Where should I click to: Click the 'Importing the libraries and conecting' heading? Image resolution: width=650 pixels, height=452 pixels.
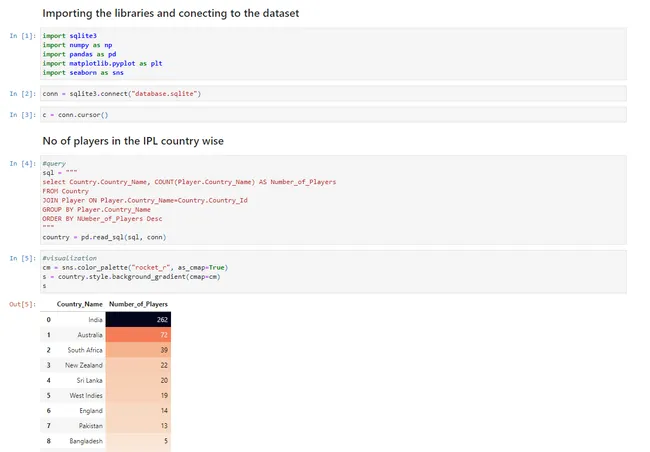pos(170,13)
